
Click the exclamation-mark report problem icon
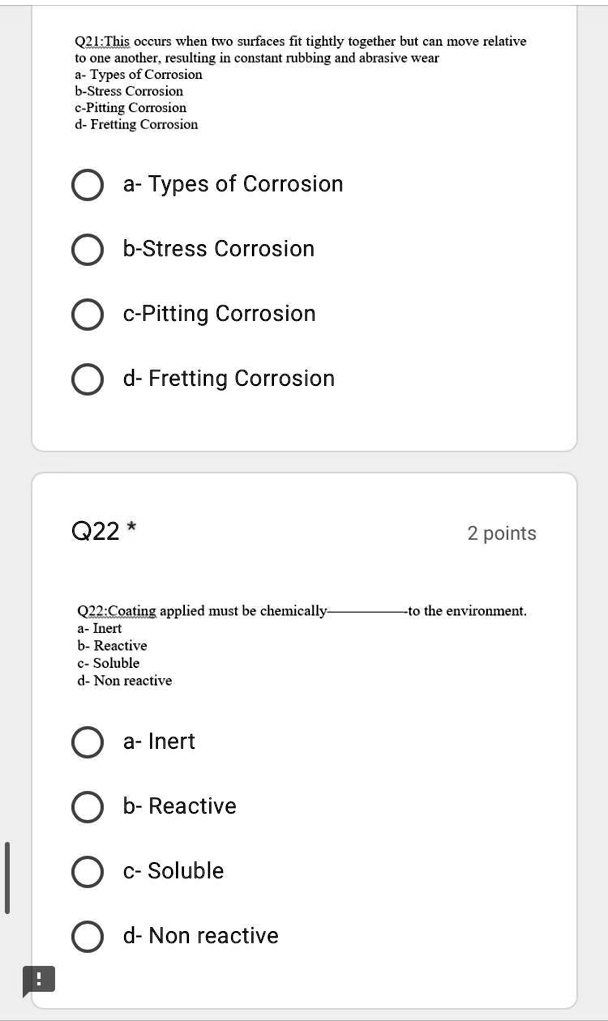point(39,979)
